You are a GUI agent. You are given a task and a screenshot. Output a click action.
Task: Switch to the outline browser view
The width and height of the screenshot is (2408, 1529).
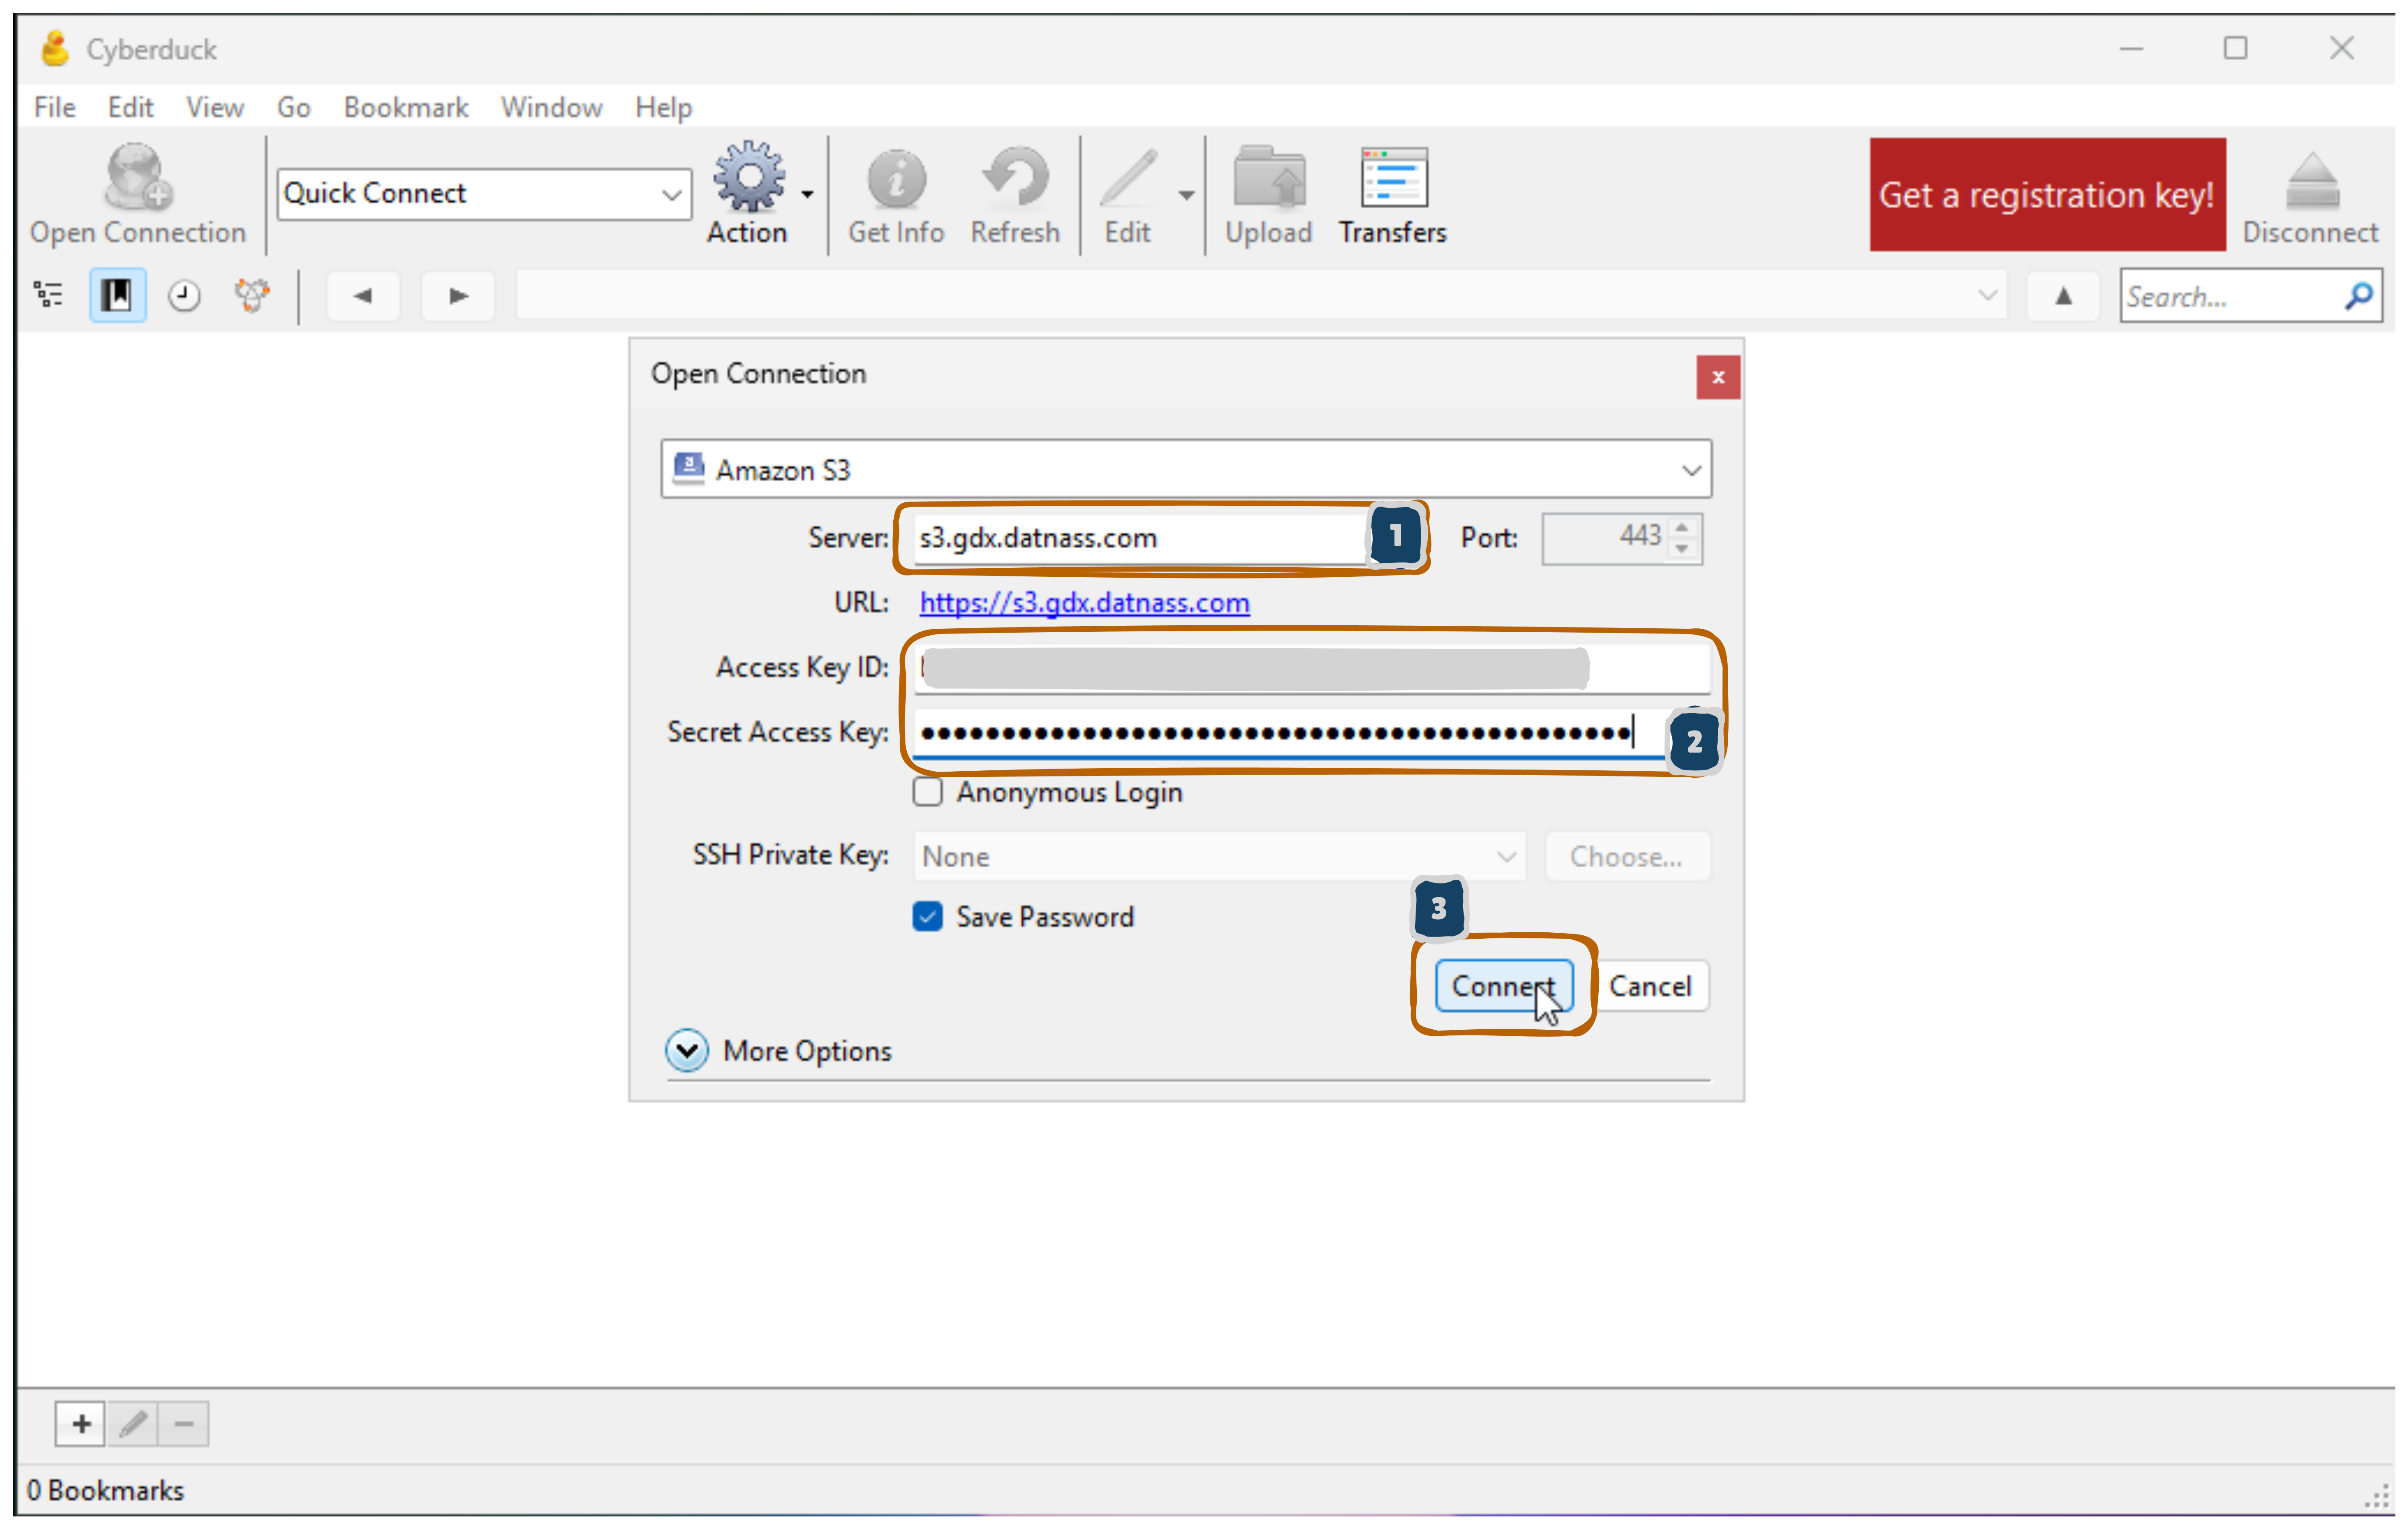[x=48, y=295]
